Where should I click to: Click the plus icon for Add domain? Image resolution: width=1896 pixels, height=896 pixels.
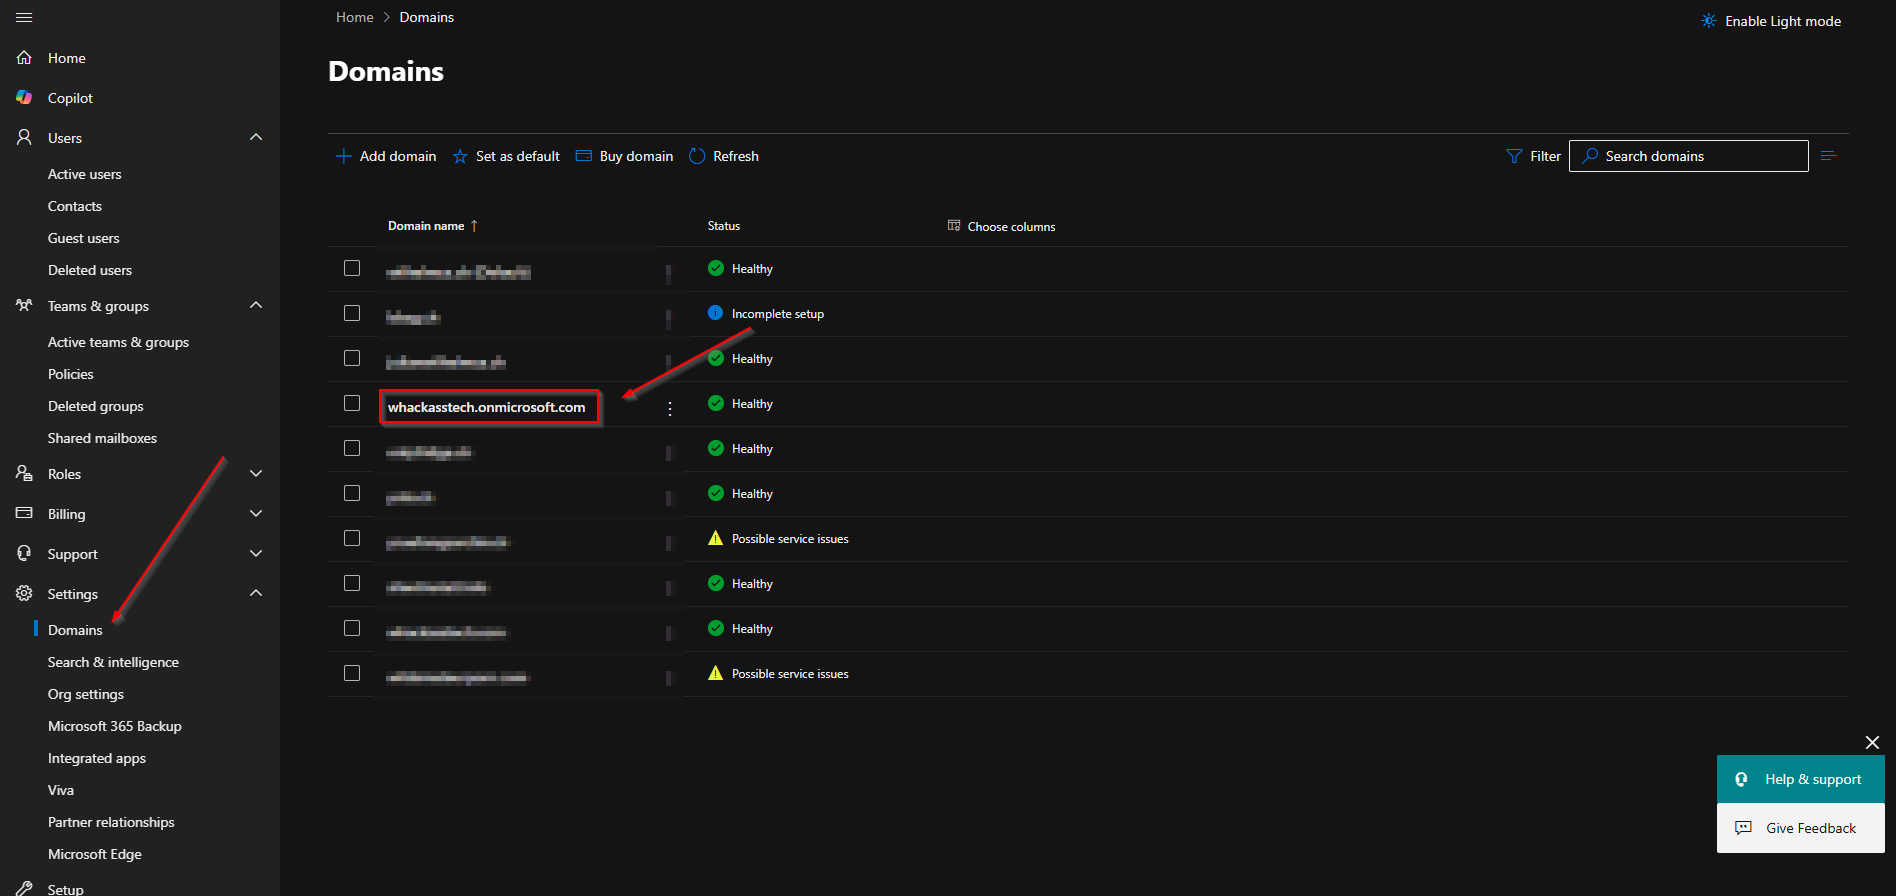[343, 156]
